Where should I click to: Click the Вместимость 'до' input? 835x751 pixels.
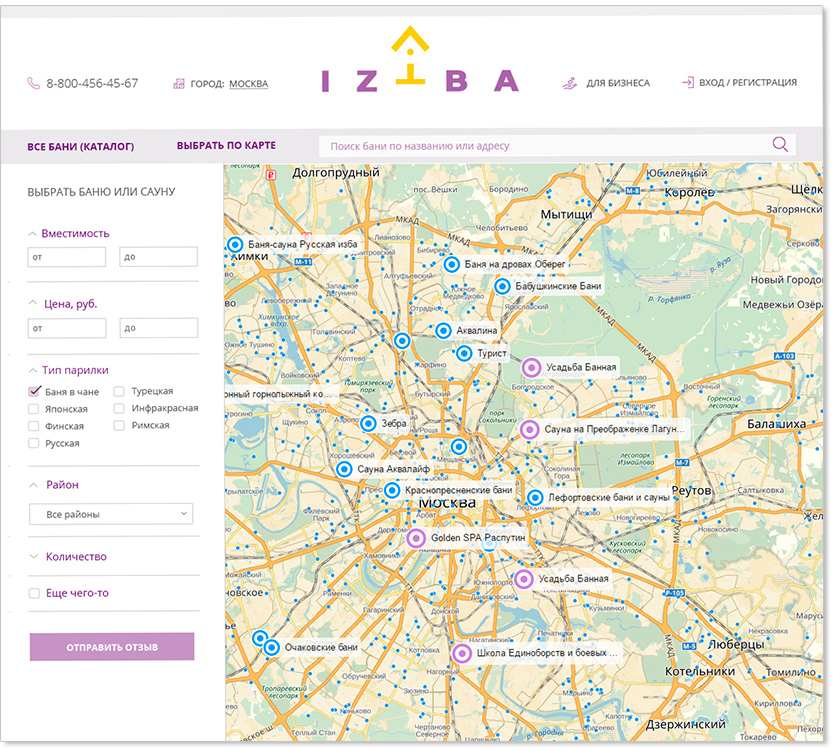pos(159,257)
